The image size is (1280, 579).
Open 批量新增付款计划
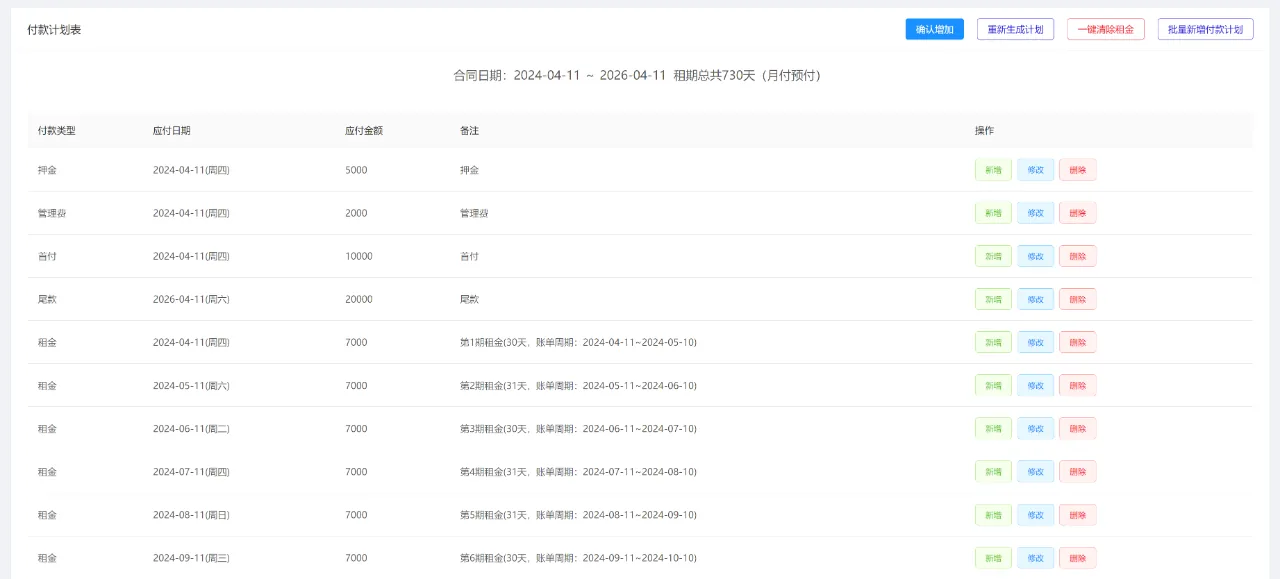click(x=1206, y=29)
